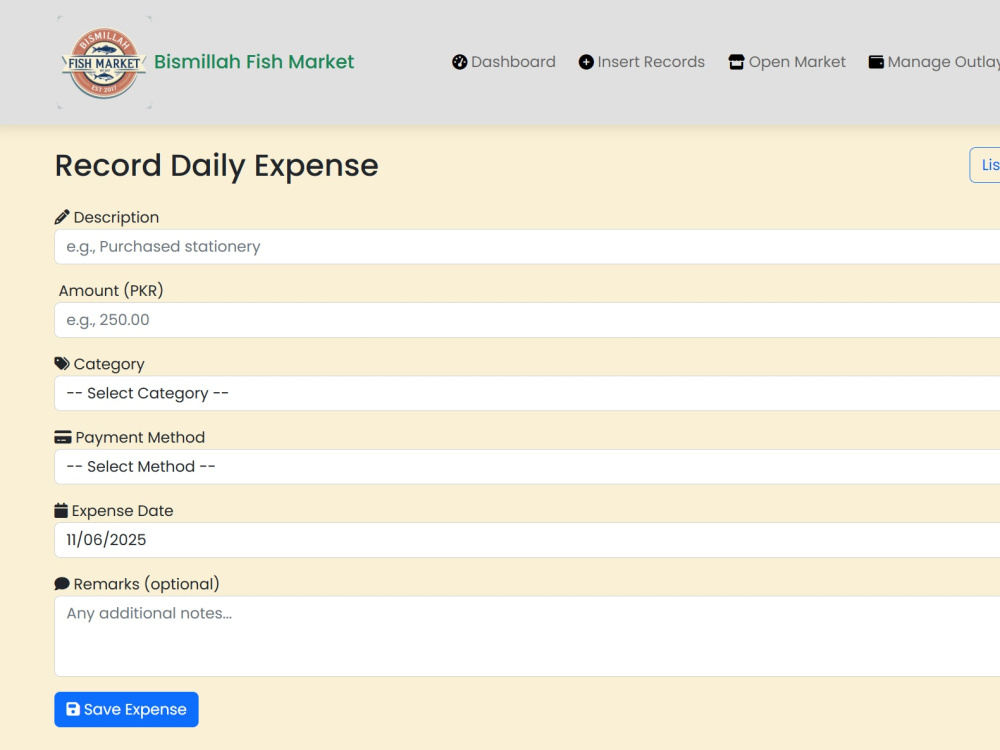Click the Insert Records plus icon
The height and width of the screenshot is (750, 1000).
[585, 62]
